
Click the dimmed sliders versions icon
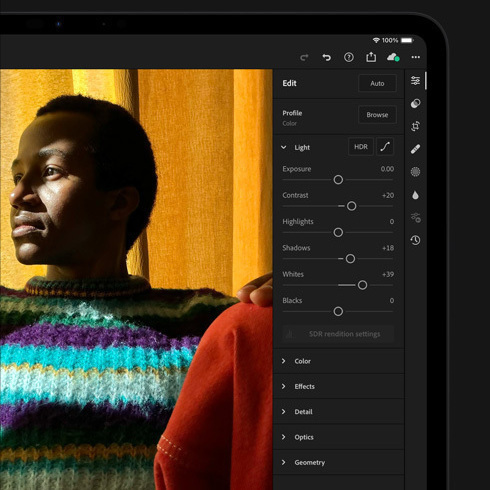(x=416, y=218)
